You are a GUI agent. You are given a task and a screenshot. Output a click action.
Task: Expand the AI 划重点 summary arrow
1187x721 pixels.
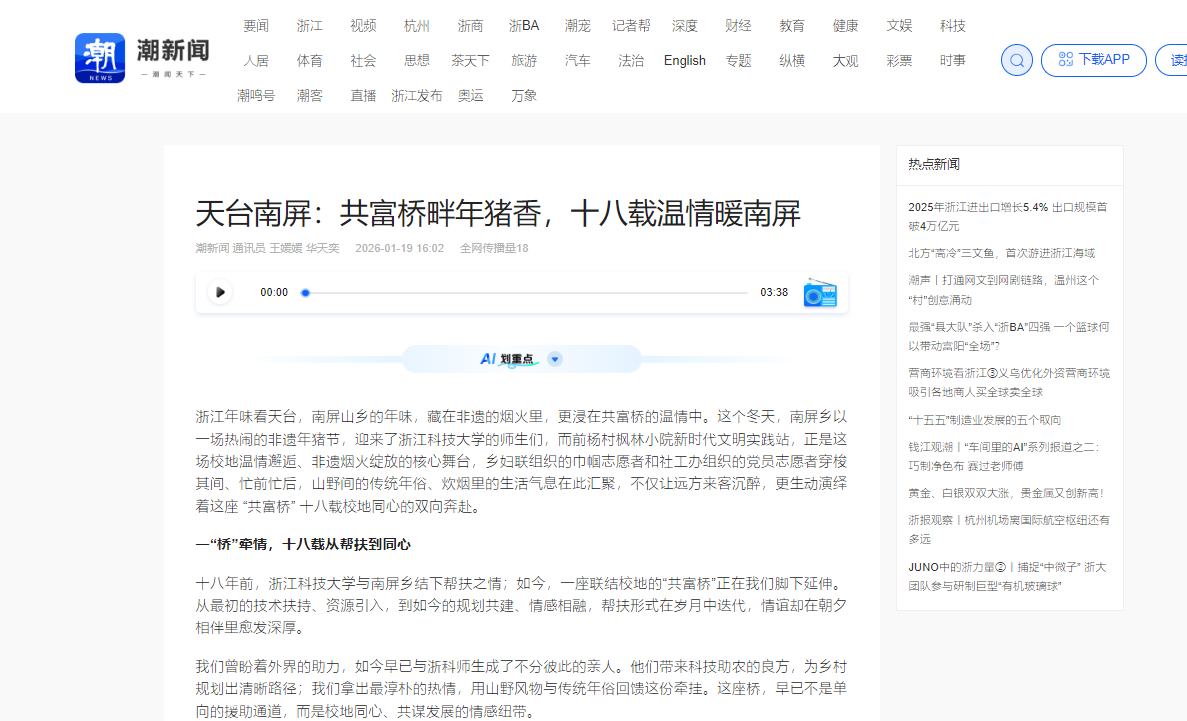555,359
